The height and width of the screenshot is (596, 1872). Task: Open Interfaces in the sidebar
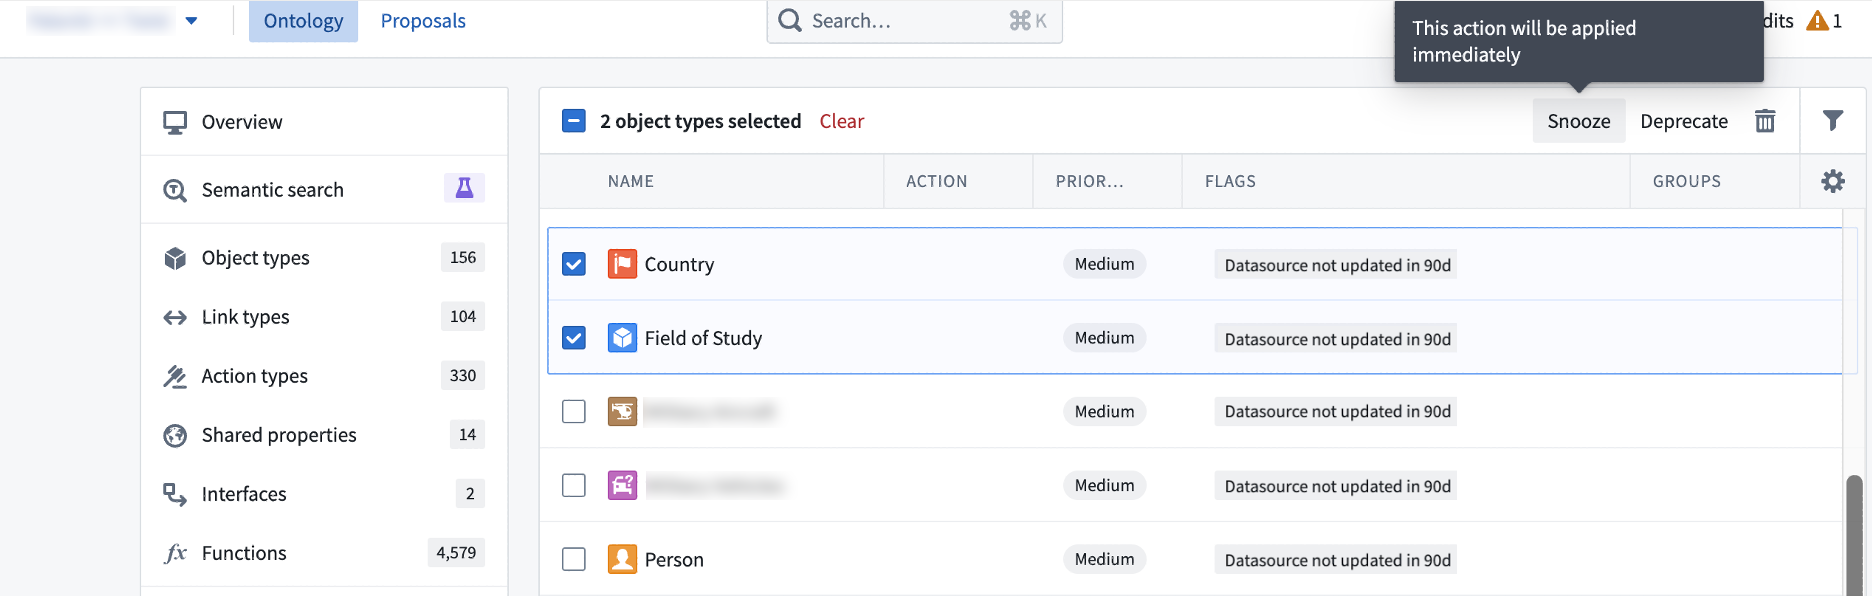324,494
